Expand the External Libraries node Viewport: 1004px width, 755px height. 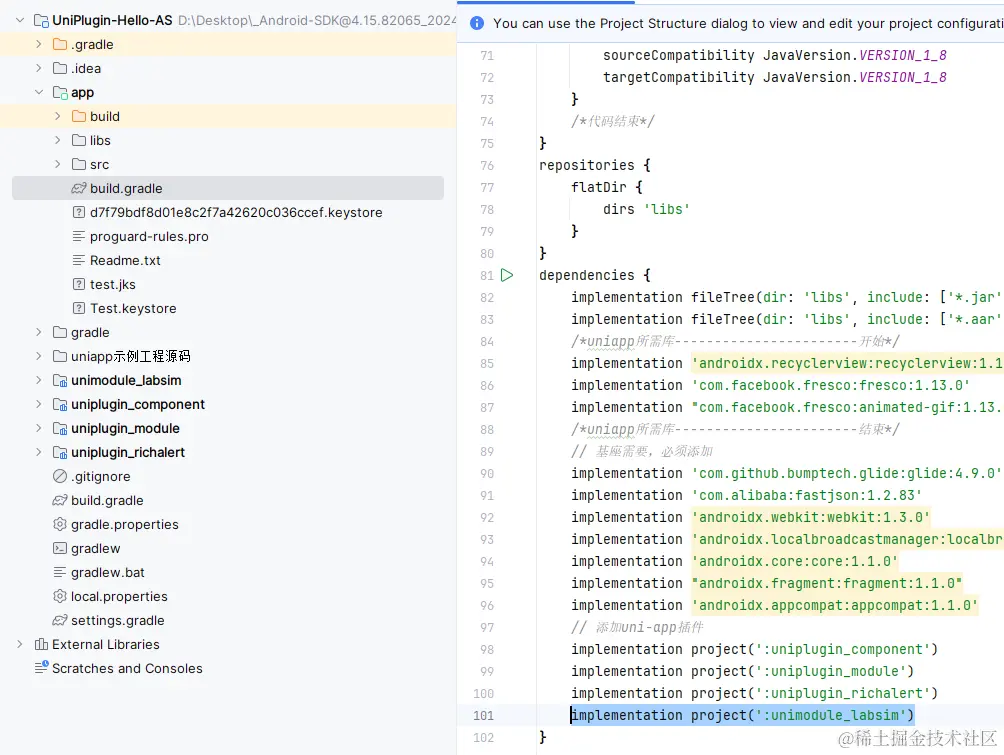click(20, 644)
